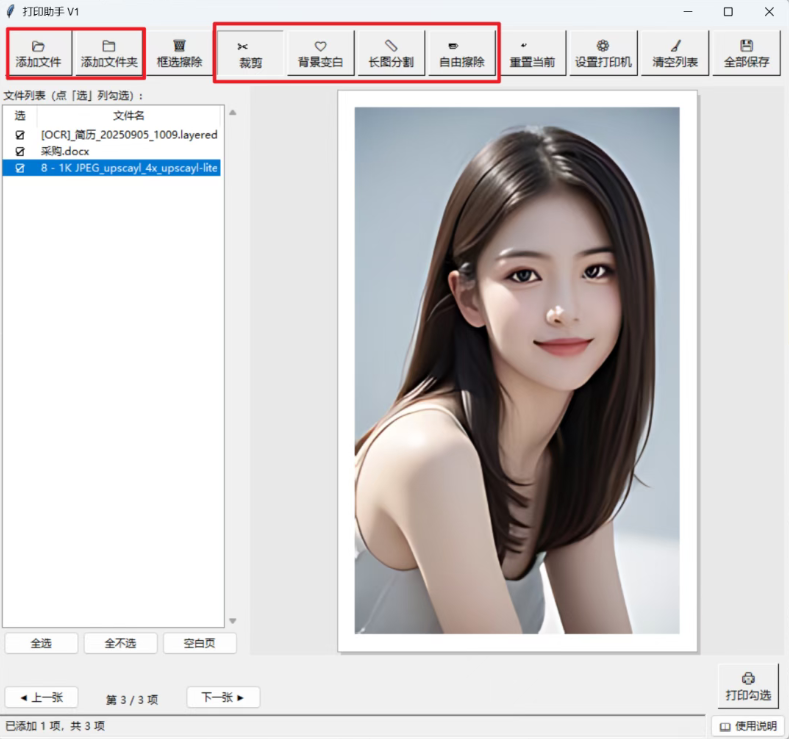Click the file list scrollbar up arrow
This screenshot has width=789, height=739.
point(232,113)
